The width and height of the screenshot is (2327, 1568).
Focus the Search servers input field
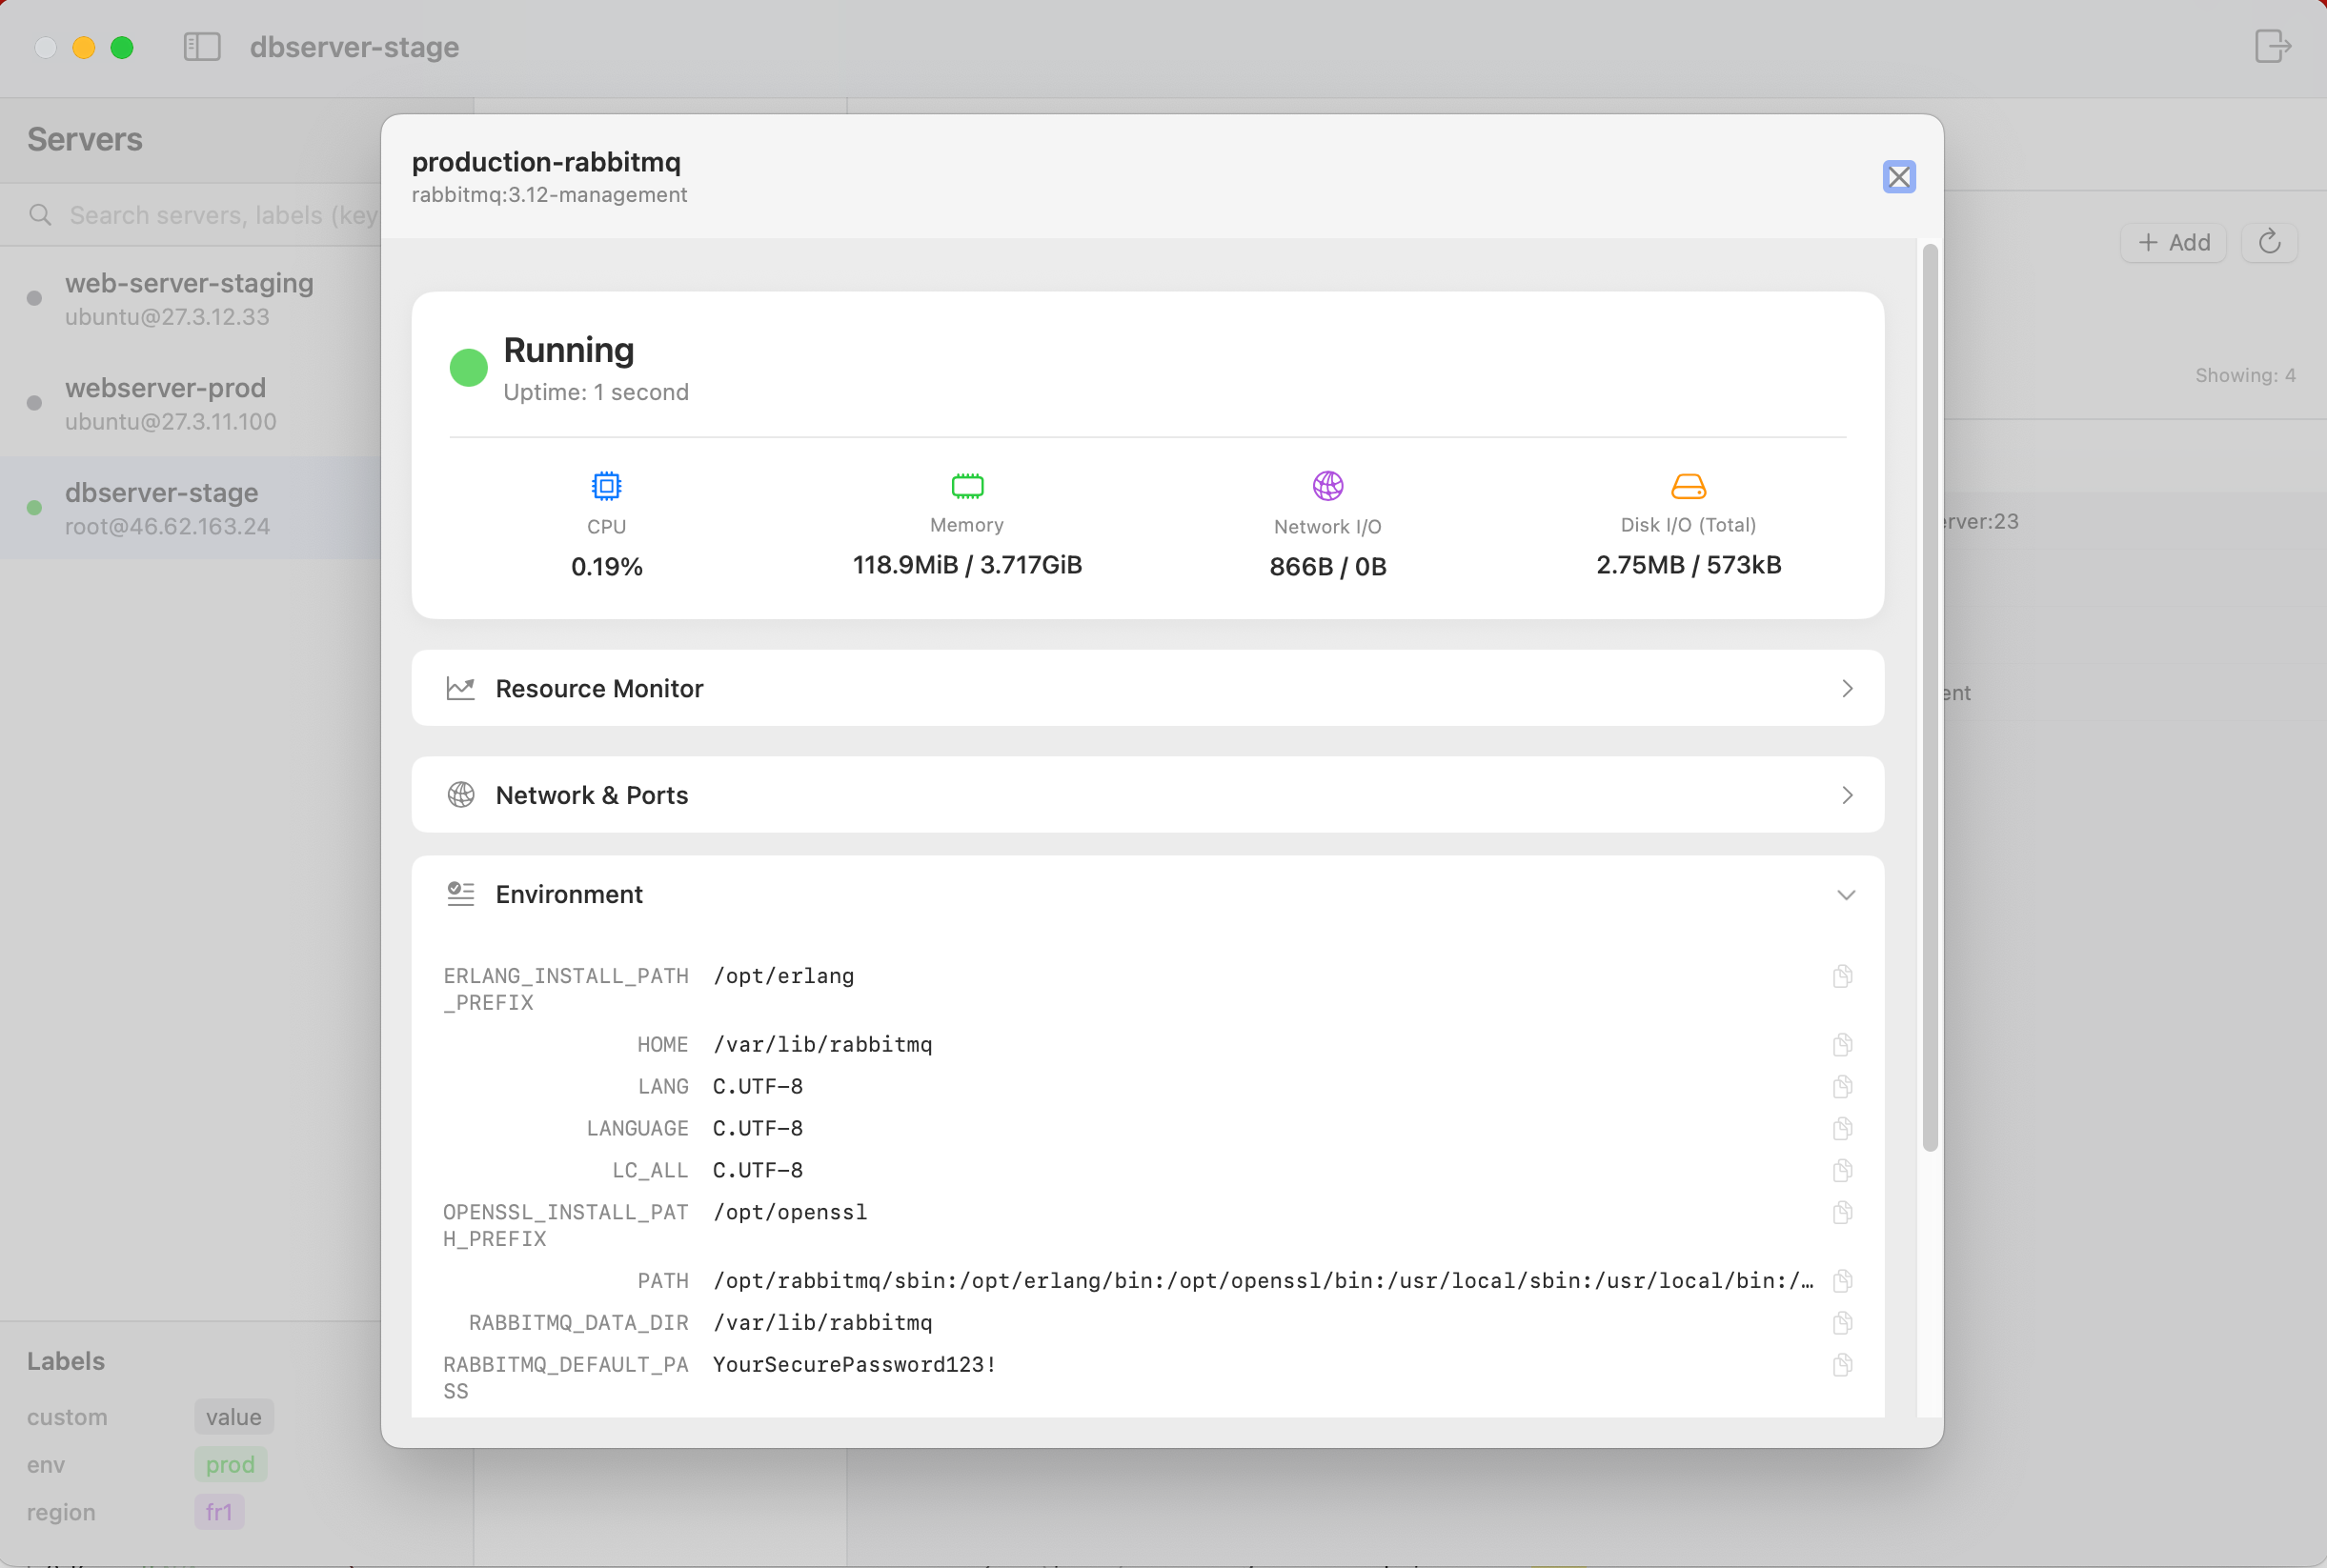223,215
